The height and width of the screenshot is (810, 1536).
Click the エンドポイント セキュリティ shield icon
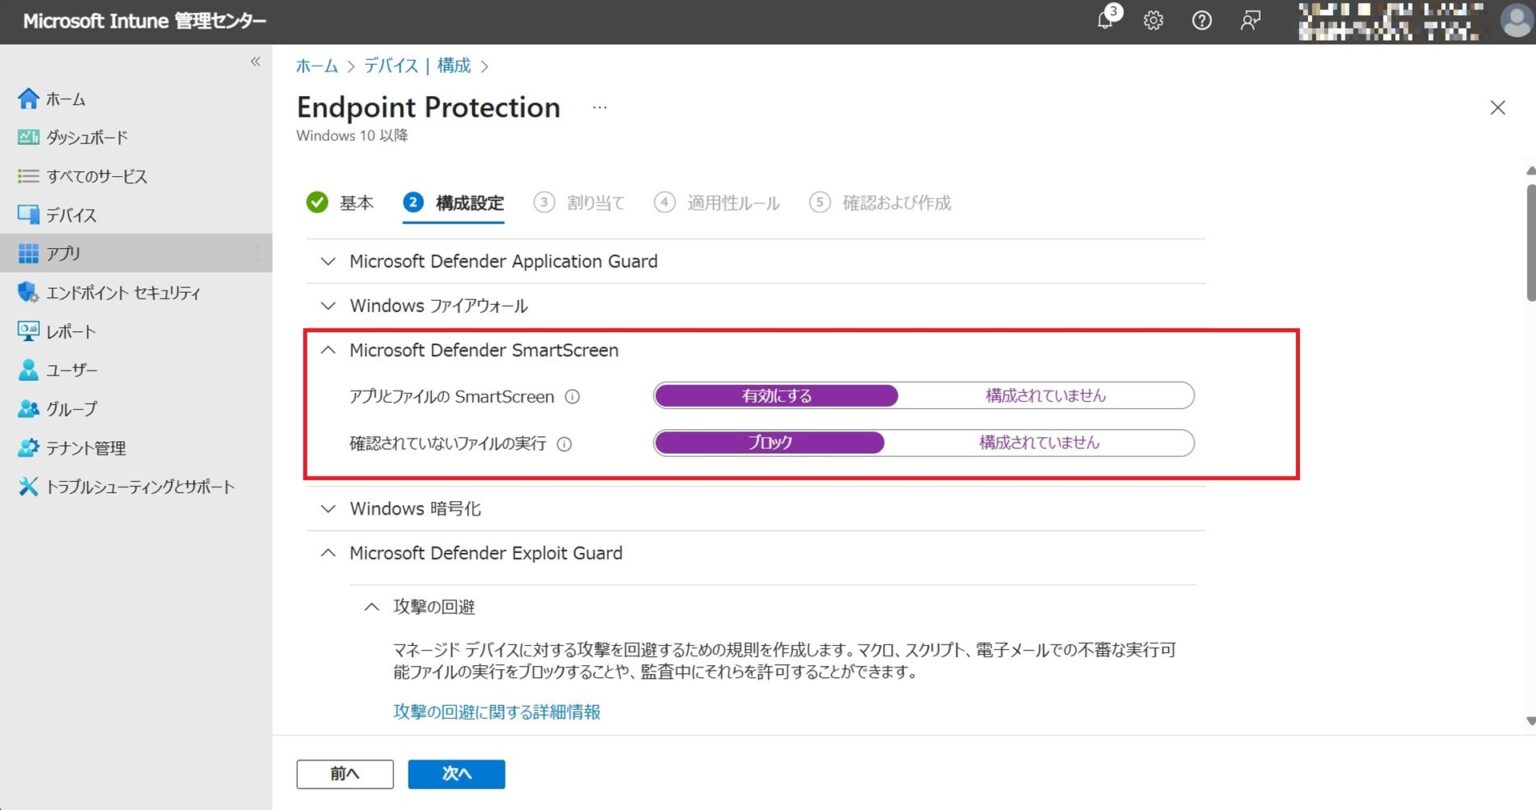coord(28,292)
